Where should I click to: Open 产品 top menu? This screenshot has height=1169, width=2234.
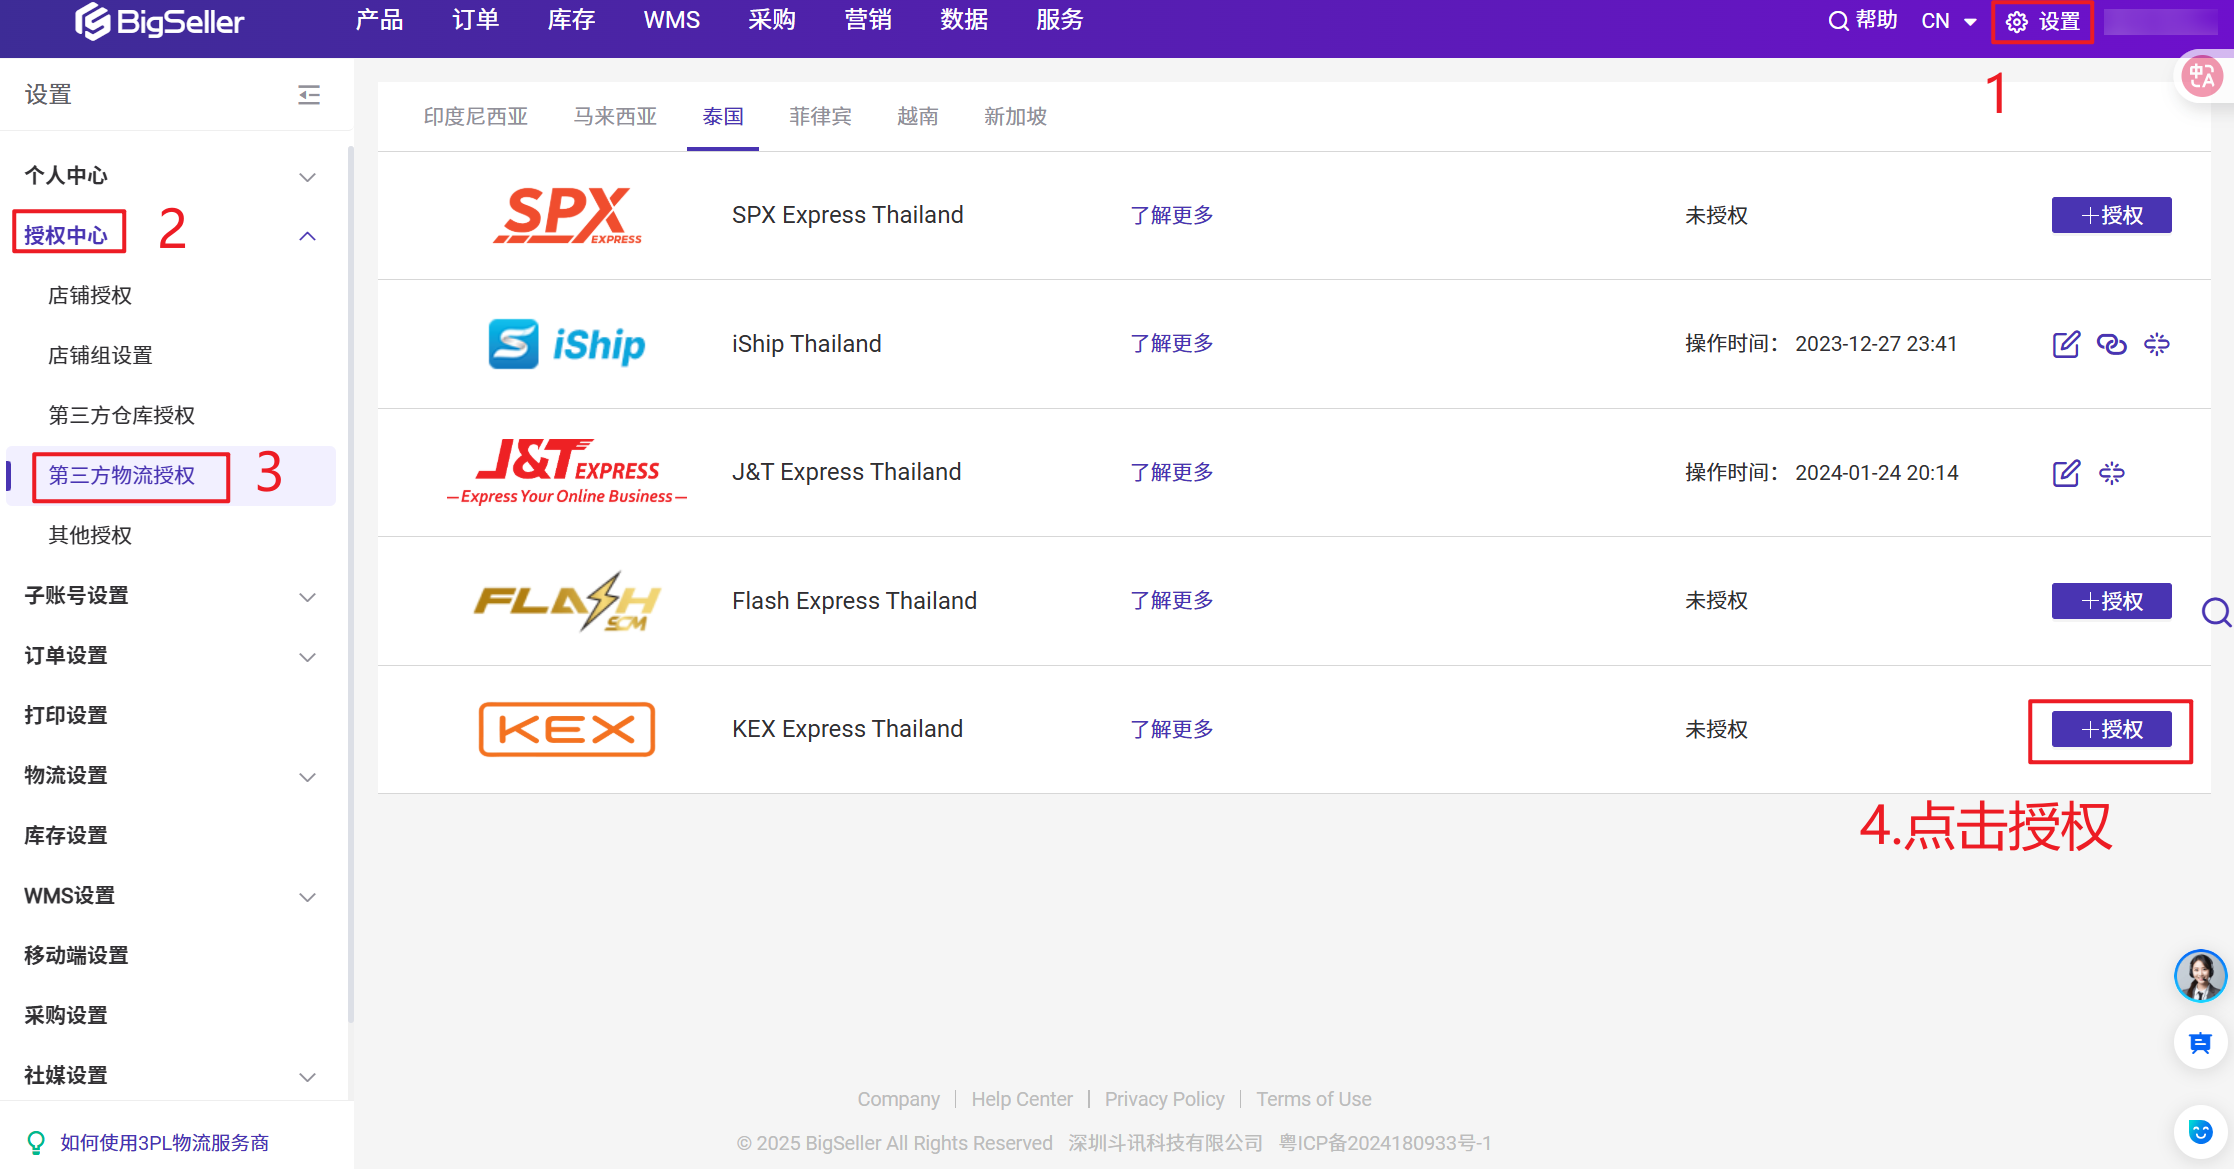tap(379, 20)
